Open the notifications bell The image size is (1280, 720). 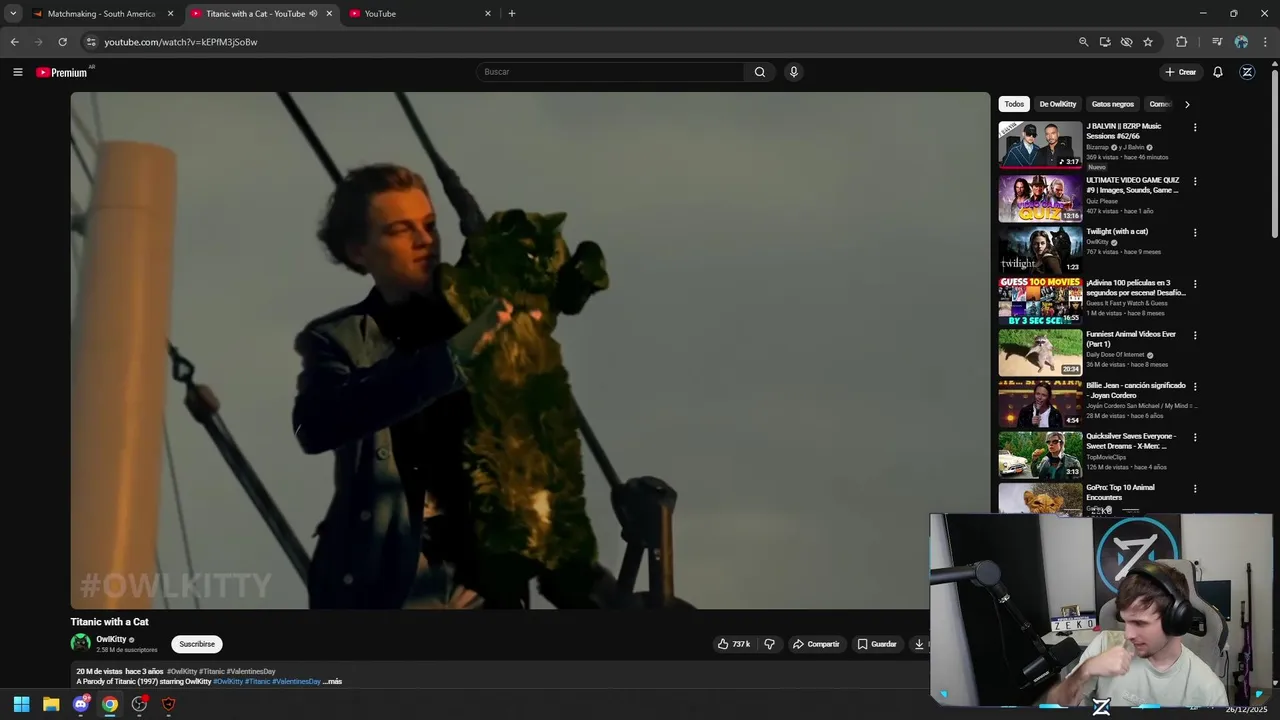click(x=1218, y=72)
